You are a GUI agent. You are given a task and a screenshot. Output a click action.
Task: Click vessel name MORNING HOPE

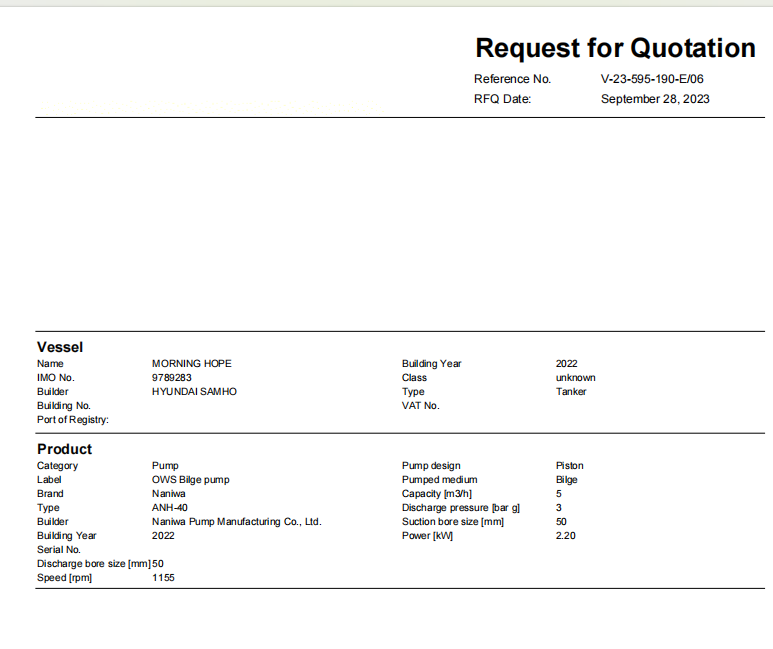(x=191, y=364)
